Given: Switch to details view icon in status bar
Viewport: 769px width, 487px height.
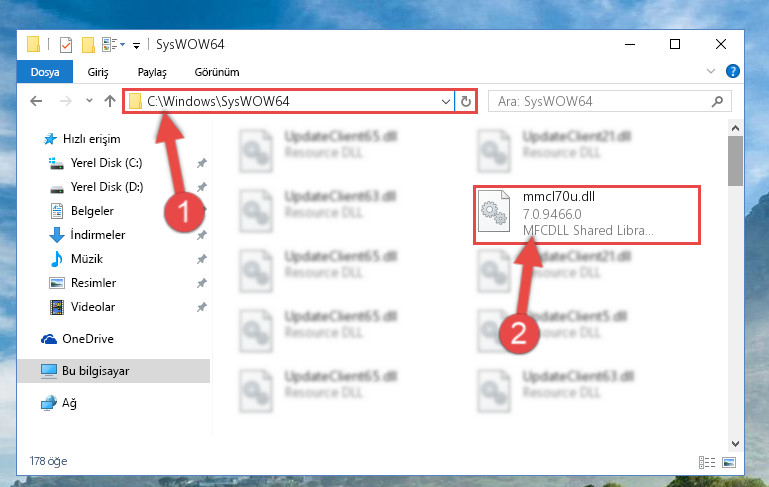Looking at the screenshot, I should [707, 462].
